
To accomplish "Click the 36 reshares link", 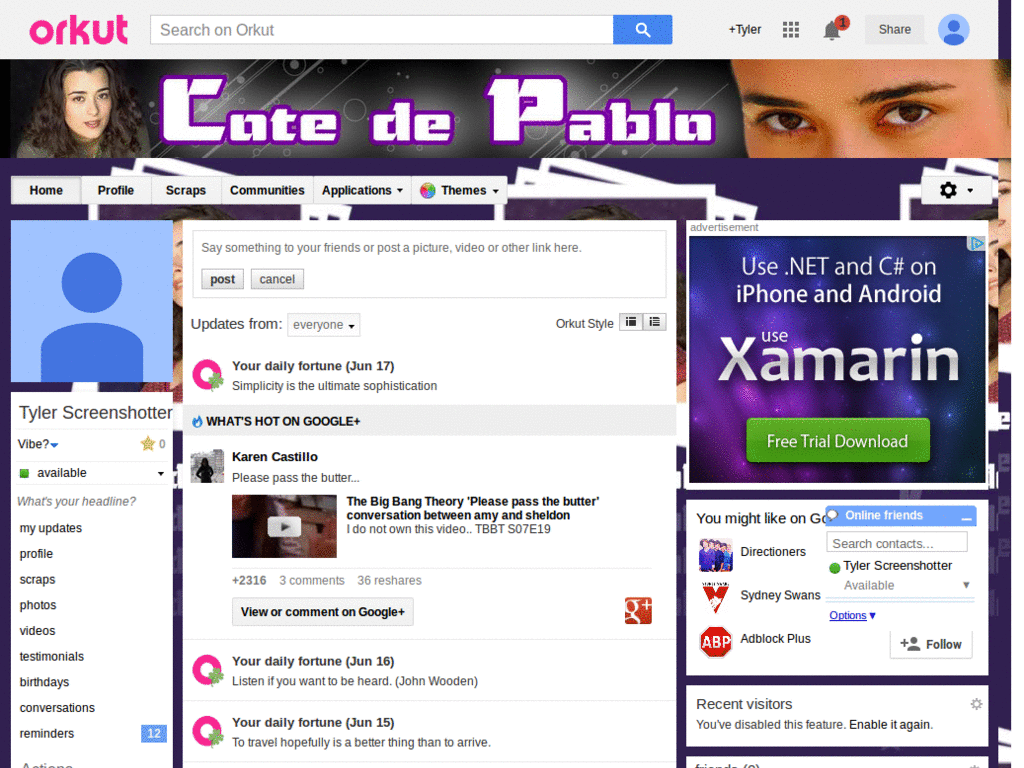I will pos(389,580).
